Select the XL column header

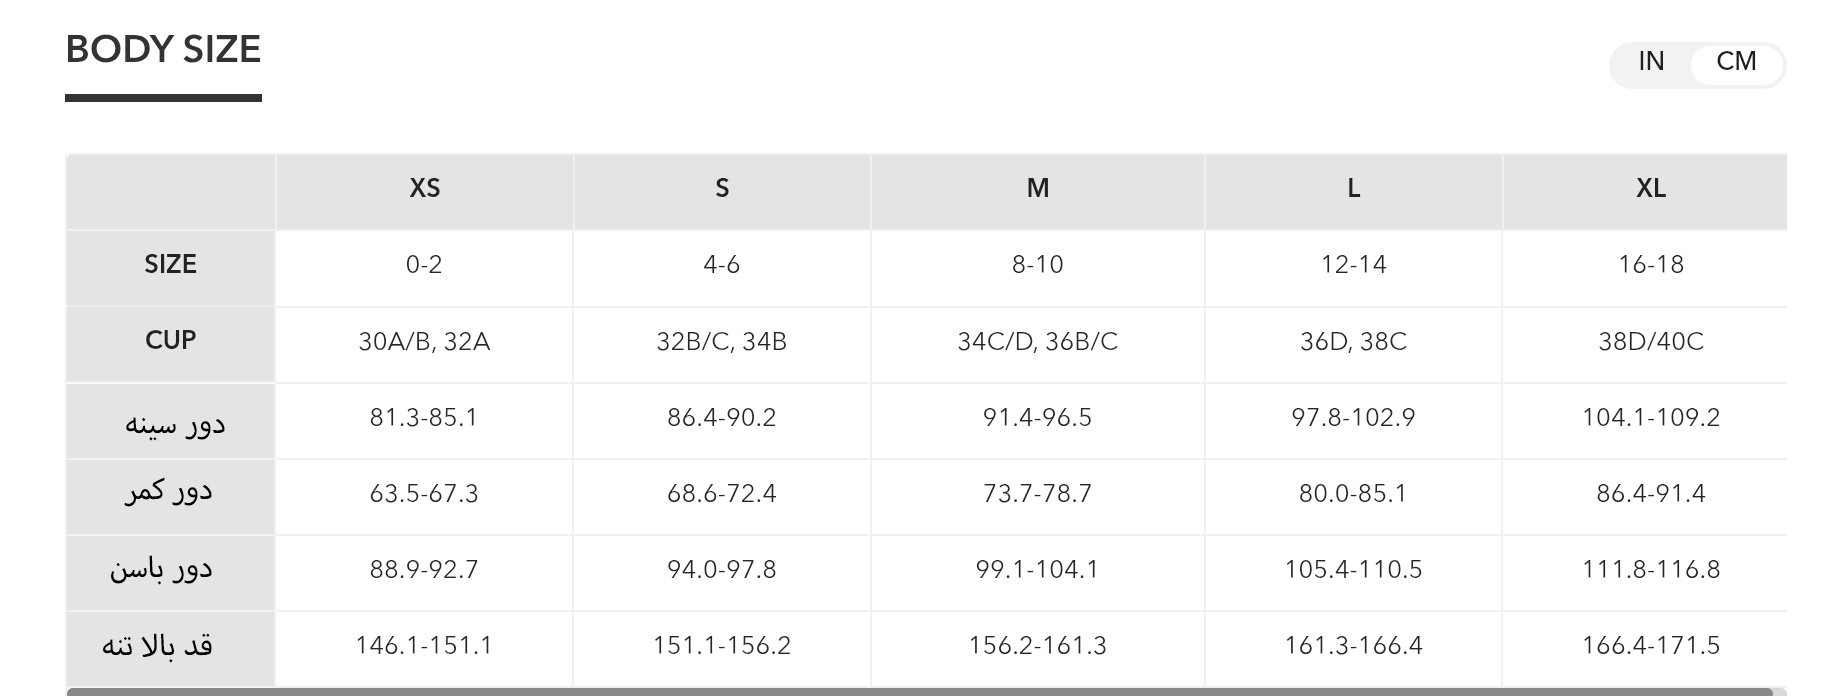[1651, 189]
